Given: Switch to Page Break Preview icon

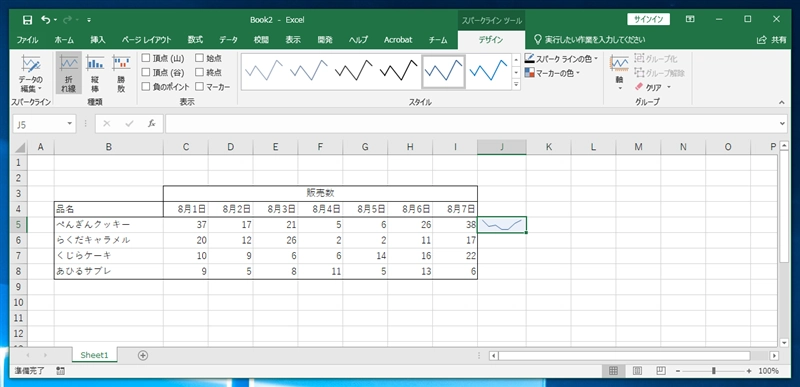Looking at the screenshot, I should pos(660,371).
